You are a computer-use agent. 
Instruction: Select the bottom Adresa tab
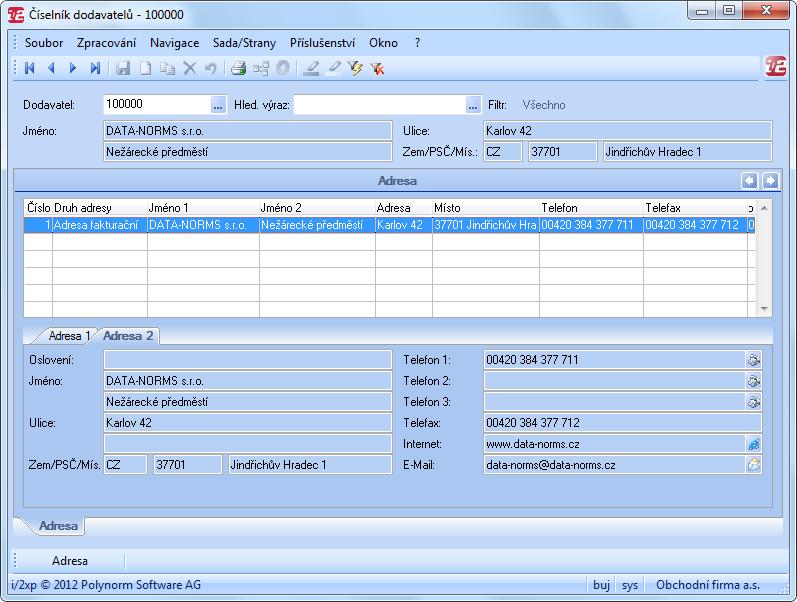(x=58, y=526)
